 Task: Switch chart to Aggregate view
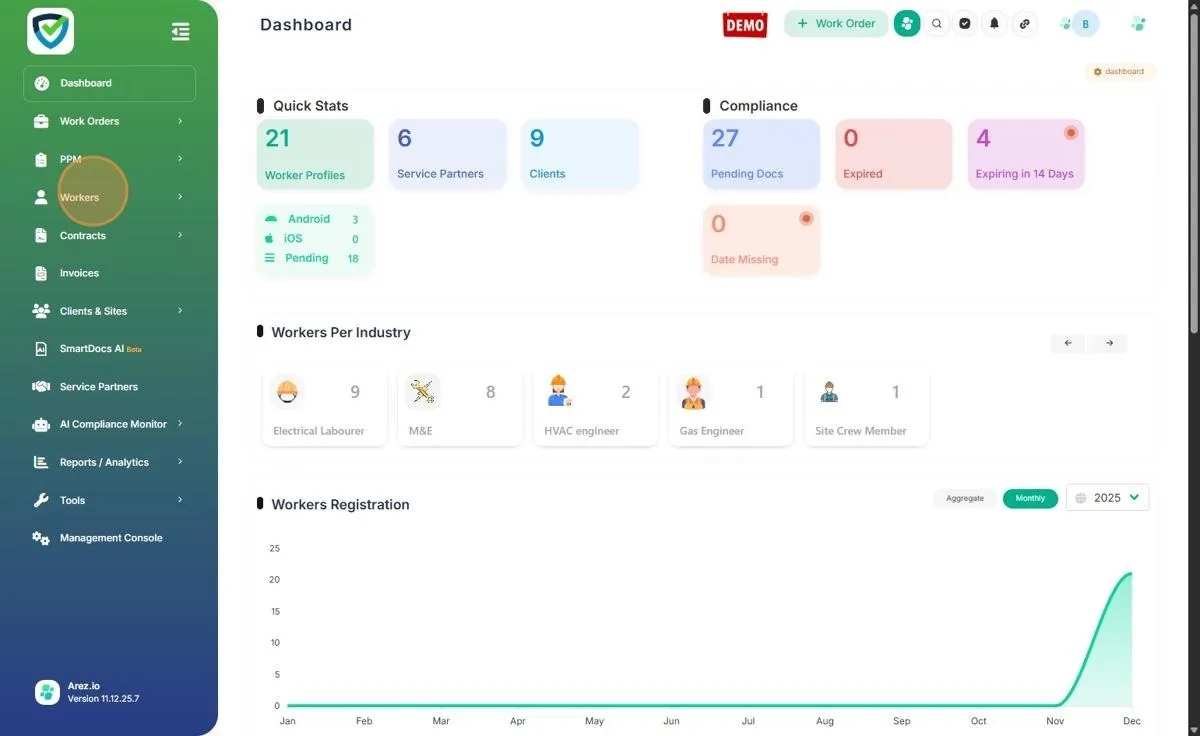click(x=965, y=498)
